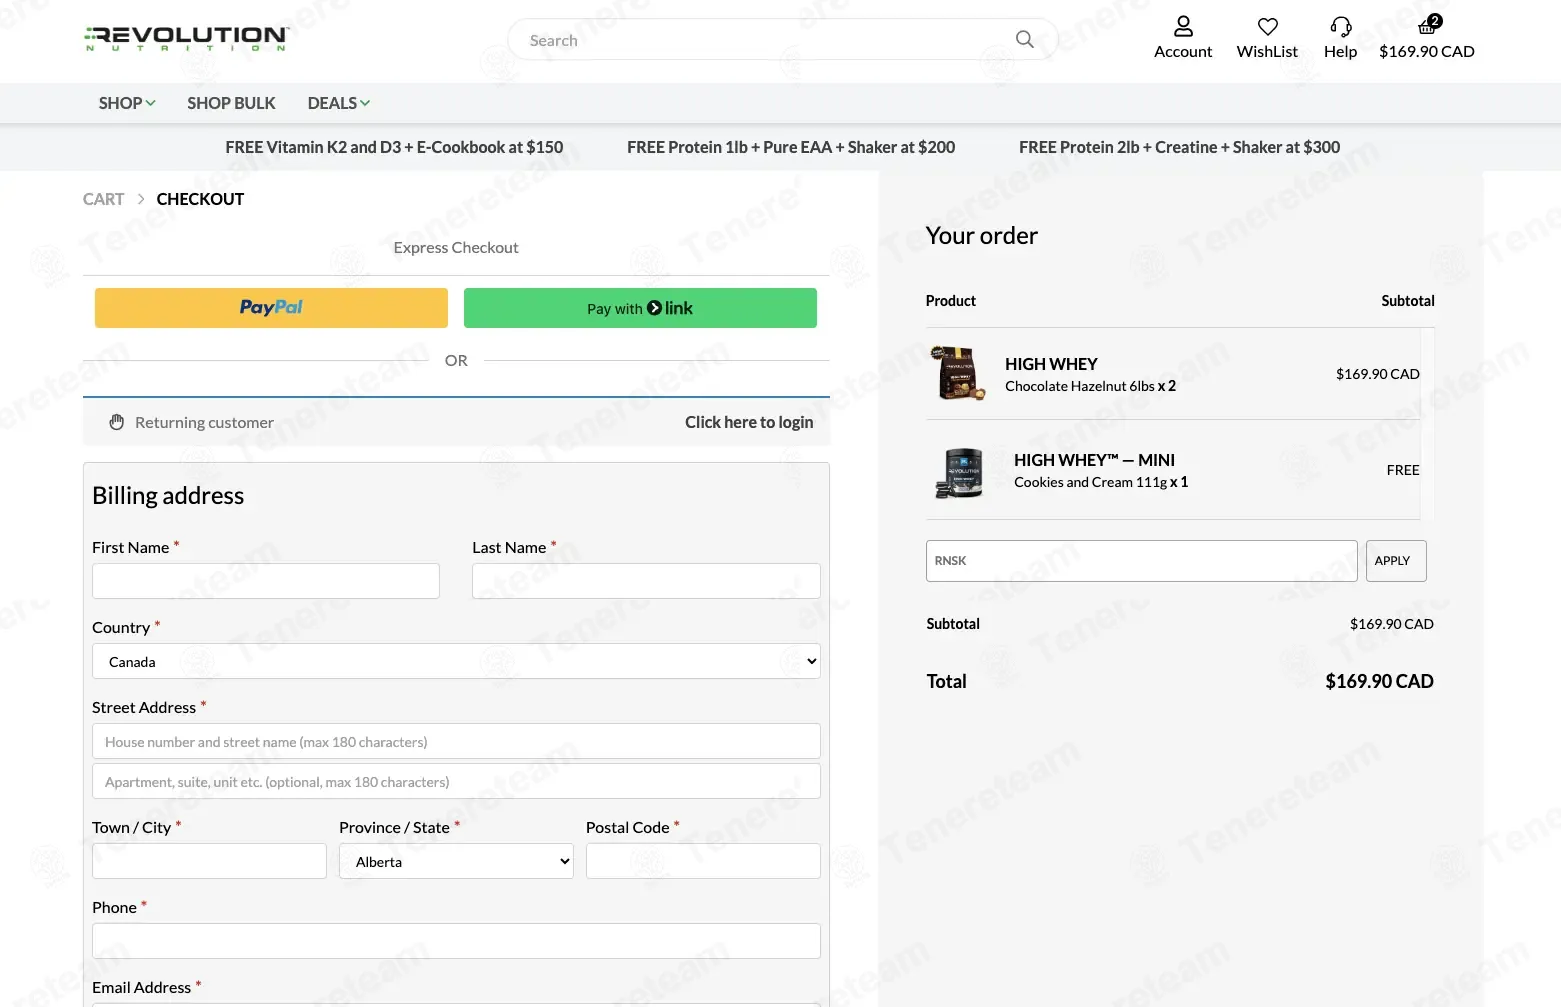Screen dimensions: 1561x1007
Task: Open the WishList heart icon
Action: [x=1267, y=27]
